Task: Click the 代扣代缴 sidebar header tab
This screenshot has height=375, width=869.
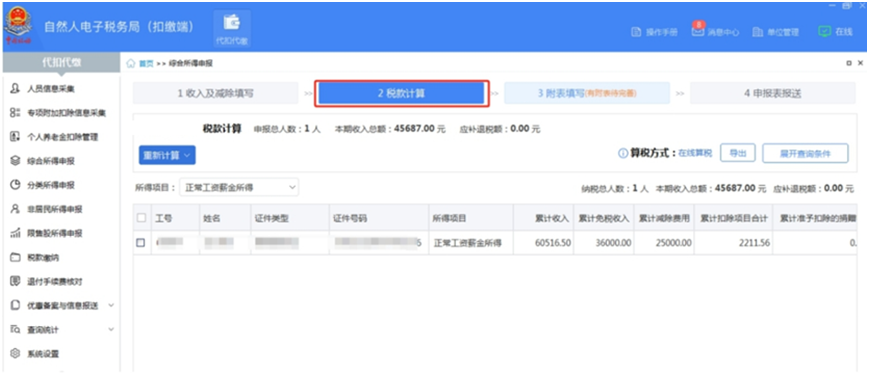Action: point(61,63)
